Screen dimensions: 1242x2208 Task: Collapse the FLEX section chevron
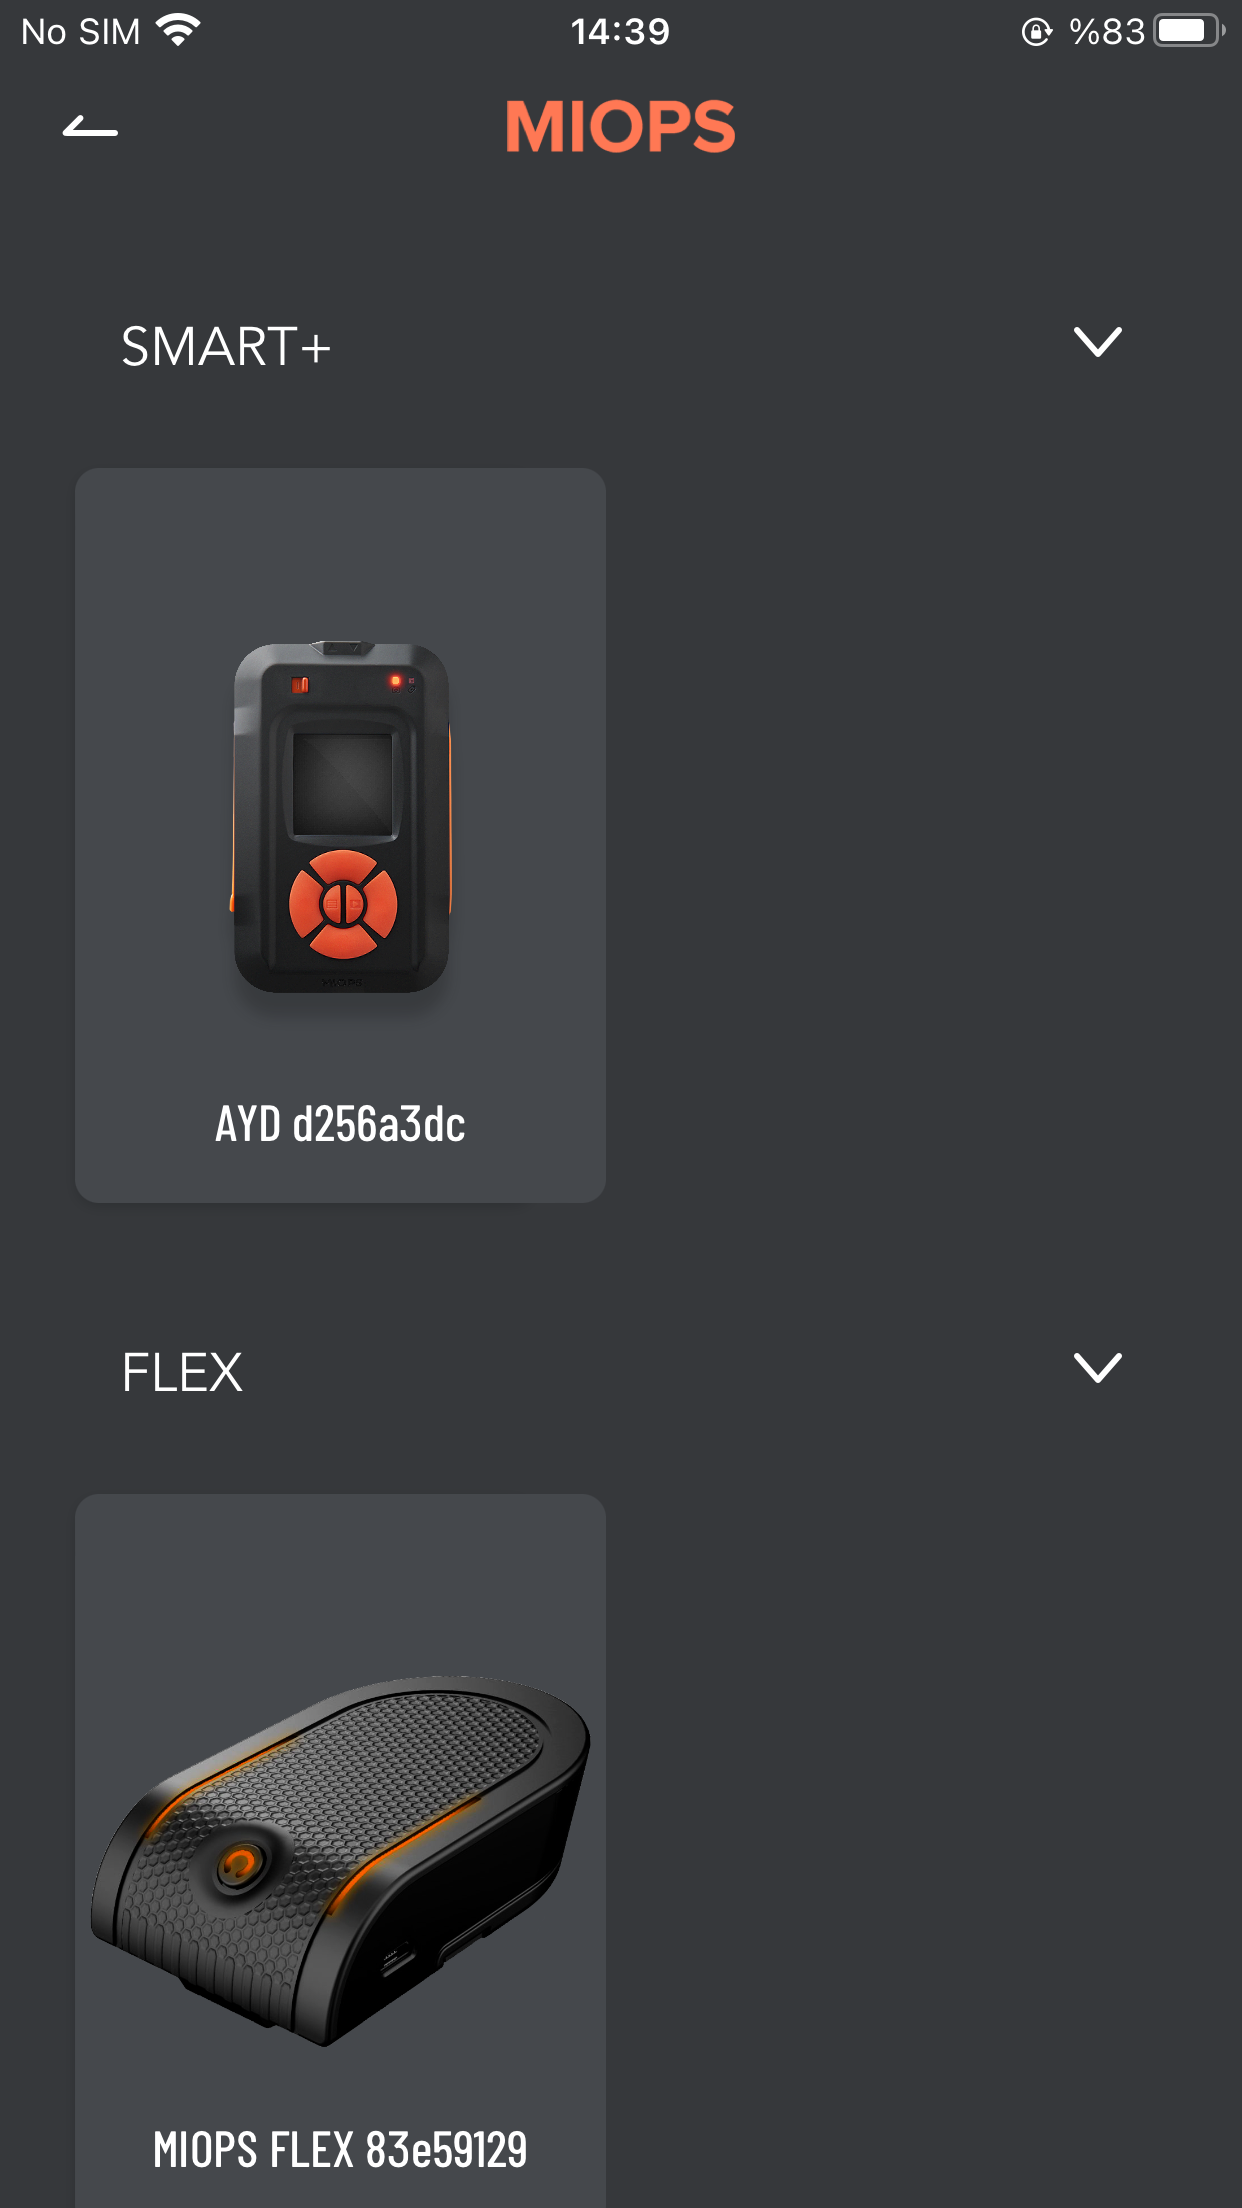1097,1368
